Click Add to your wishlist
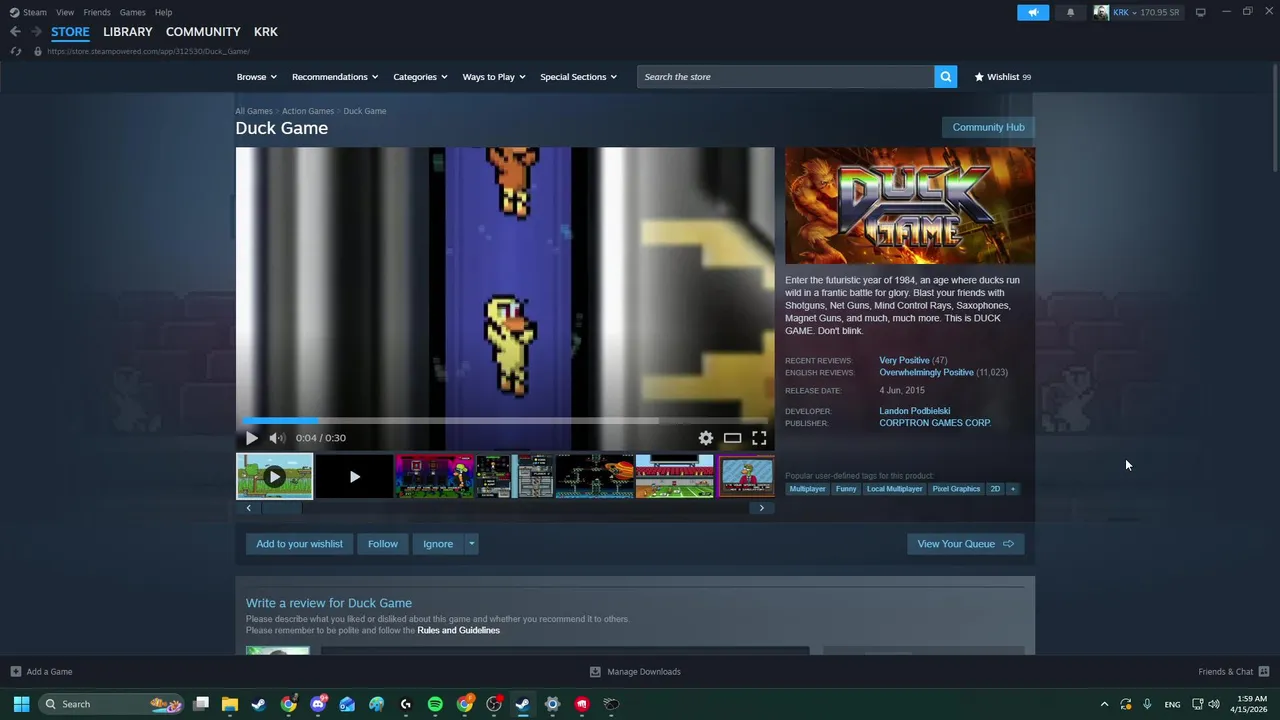Image resolution: width=1280 pixels, height=720 pixels. tap(299, 544)
